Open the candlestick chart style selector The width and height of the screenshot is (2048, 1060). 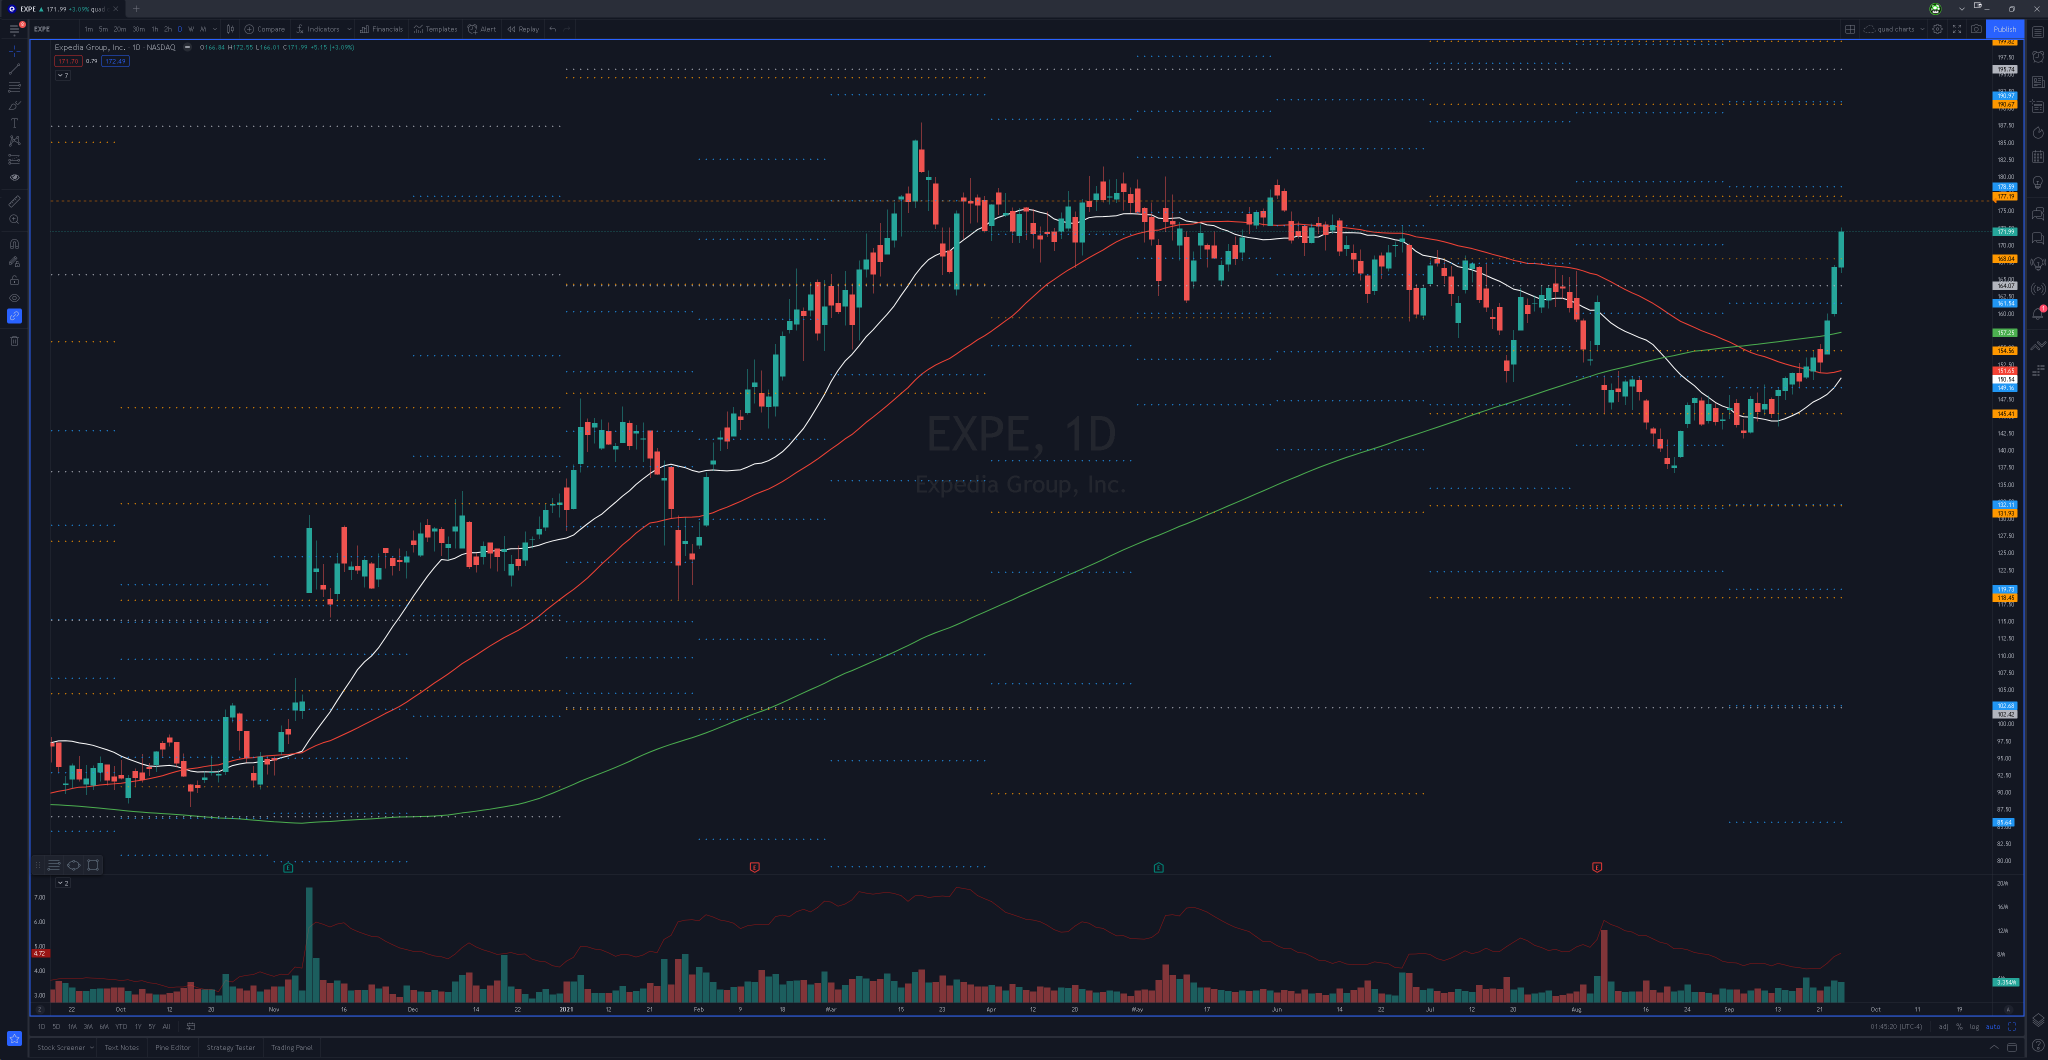pyautogui.click(x=230, y=29)
